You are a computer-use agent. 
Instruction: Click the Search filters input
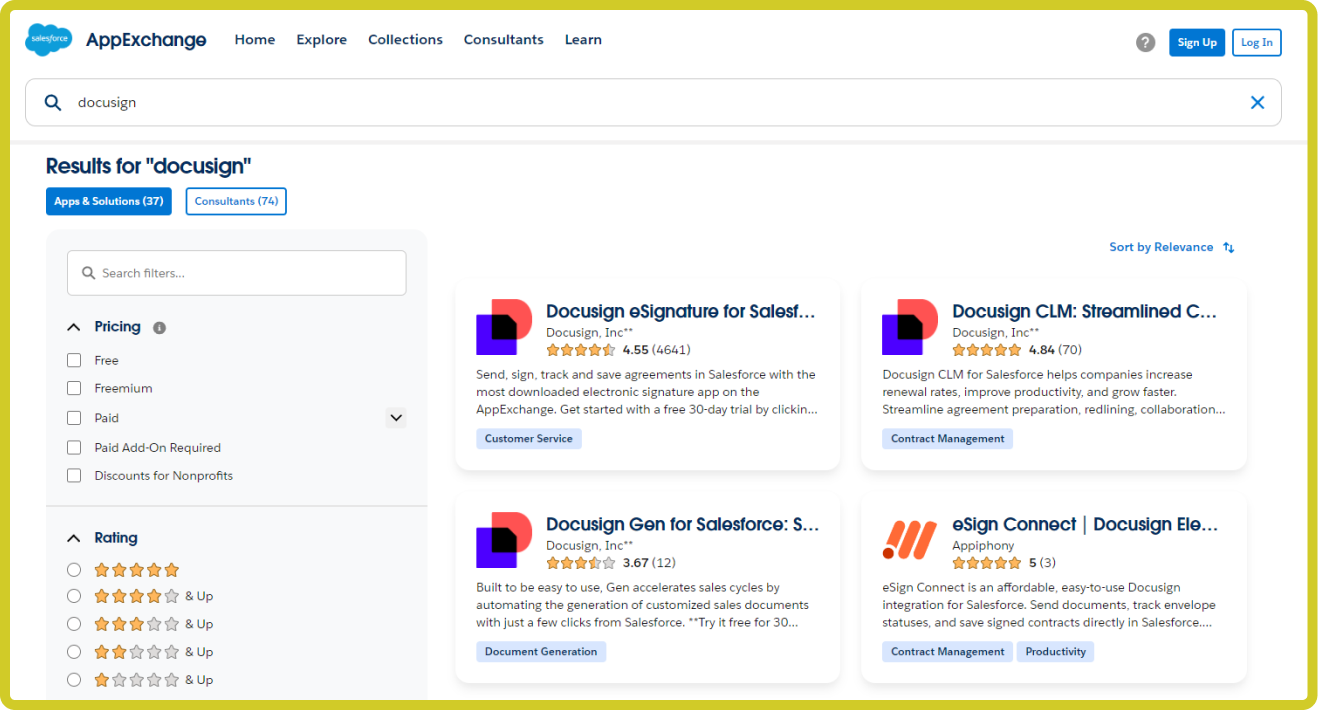click(x=237, y=273)
